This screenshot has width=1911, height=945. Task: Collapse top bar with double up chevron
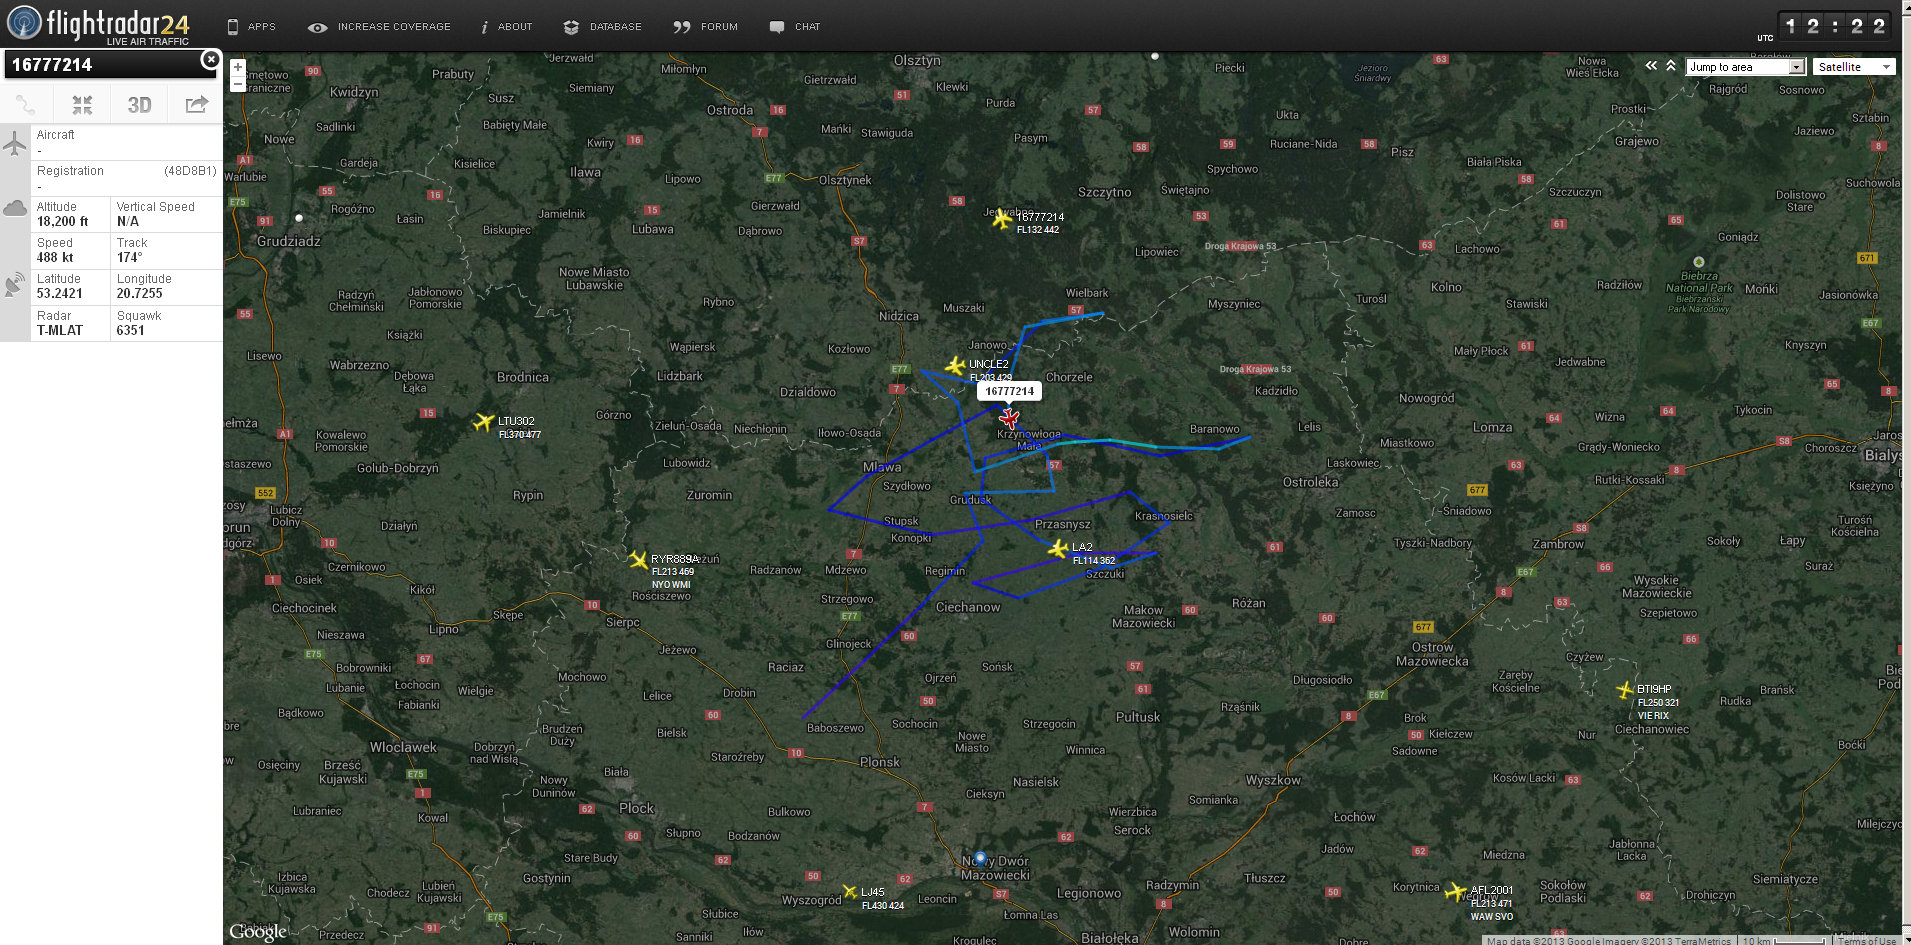click(1671, 66)
